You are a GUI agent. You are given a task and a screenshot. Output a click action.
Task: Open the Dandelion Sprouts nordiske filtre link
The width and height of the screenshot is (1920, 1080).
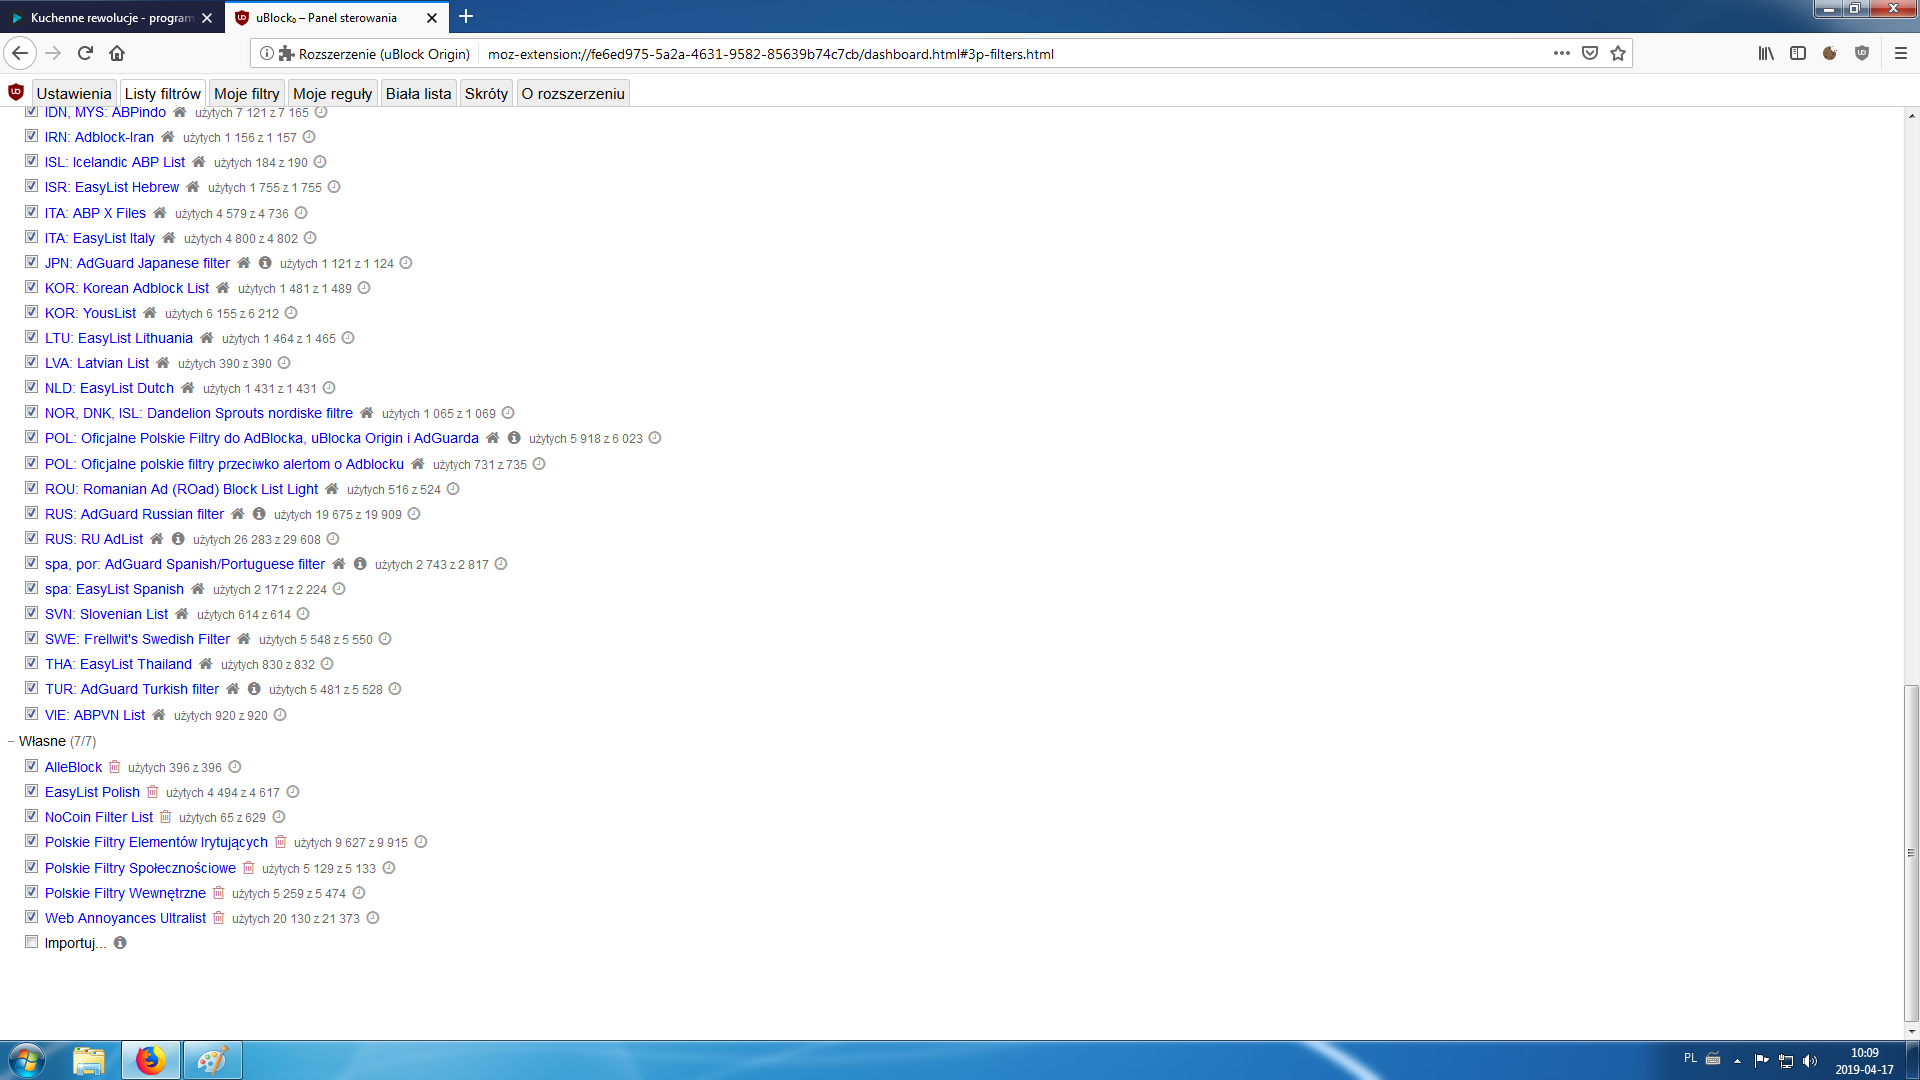click(199, 413)
